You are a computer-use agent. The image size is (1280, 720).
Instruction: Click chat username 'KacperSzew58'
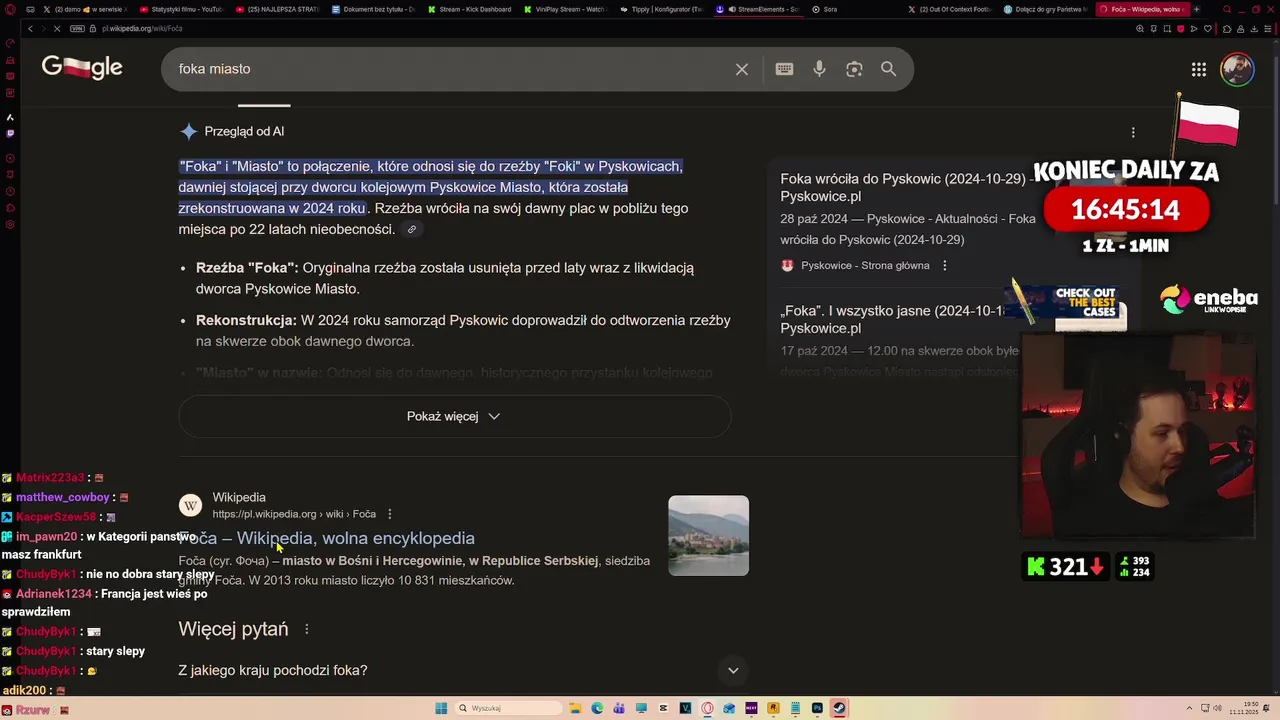56,517
